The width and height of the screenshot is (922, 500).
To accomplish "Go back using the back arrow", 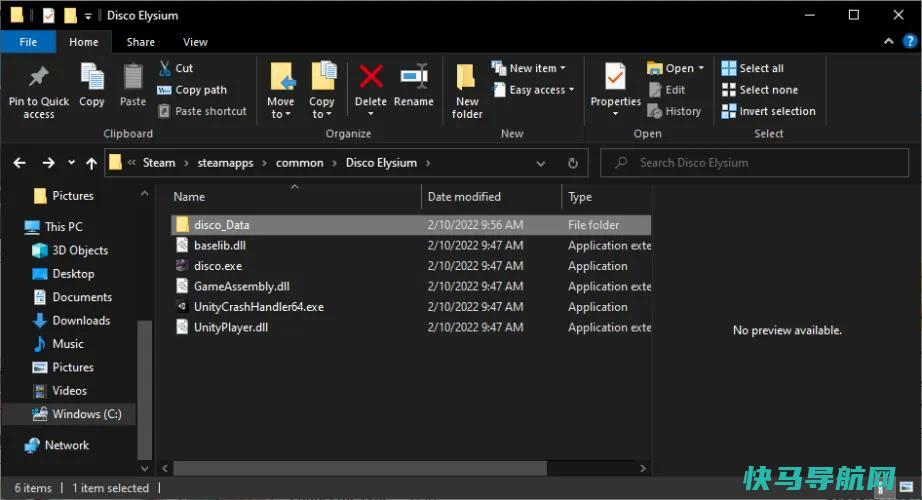I will pyautogui.click(x=19, y=163).
